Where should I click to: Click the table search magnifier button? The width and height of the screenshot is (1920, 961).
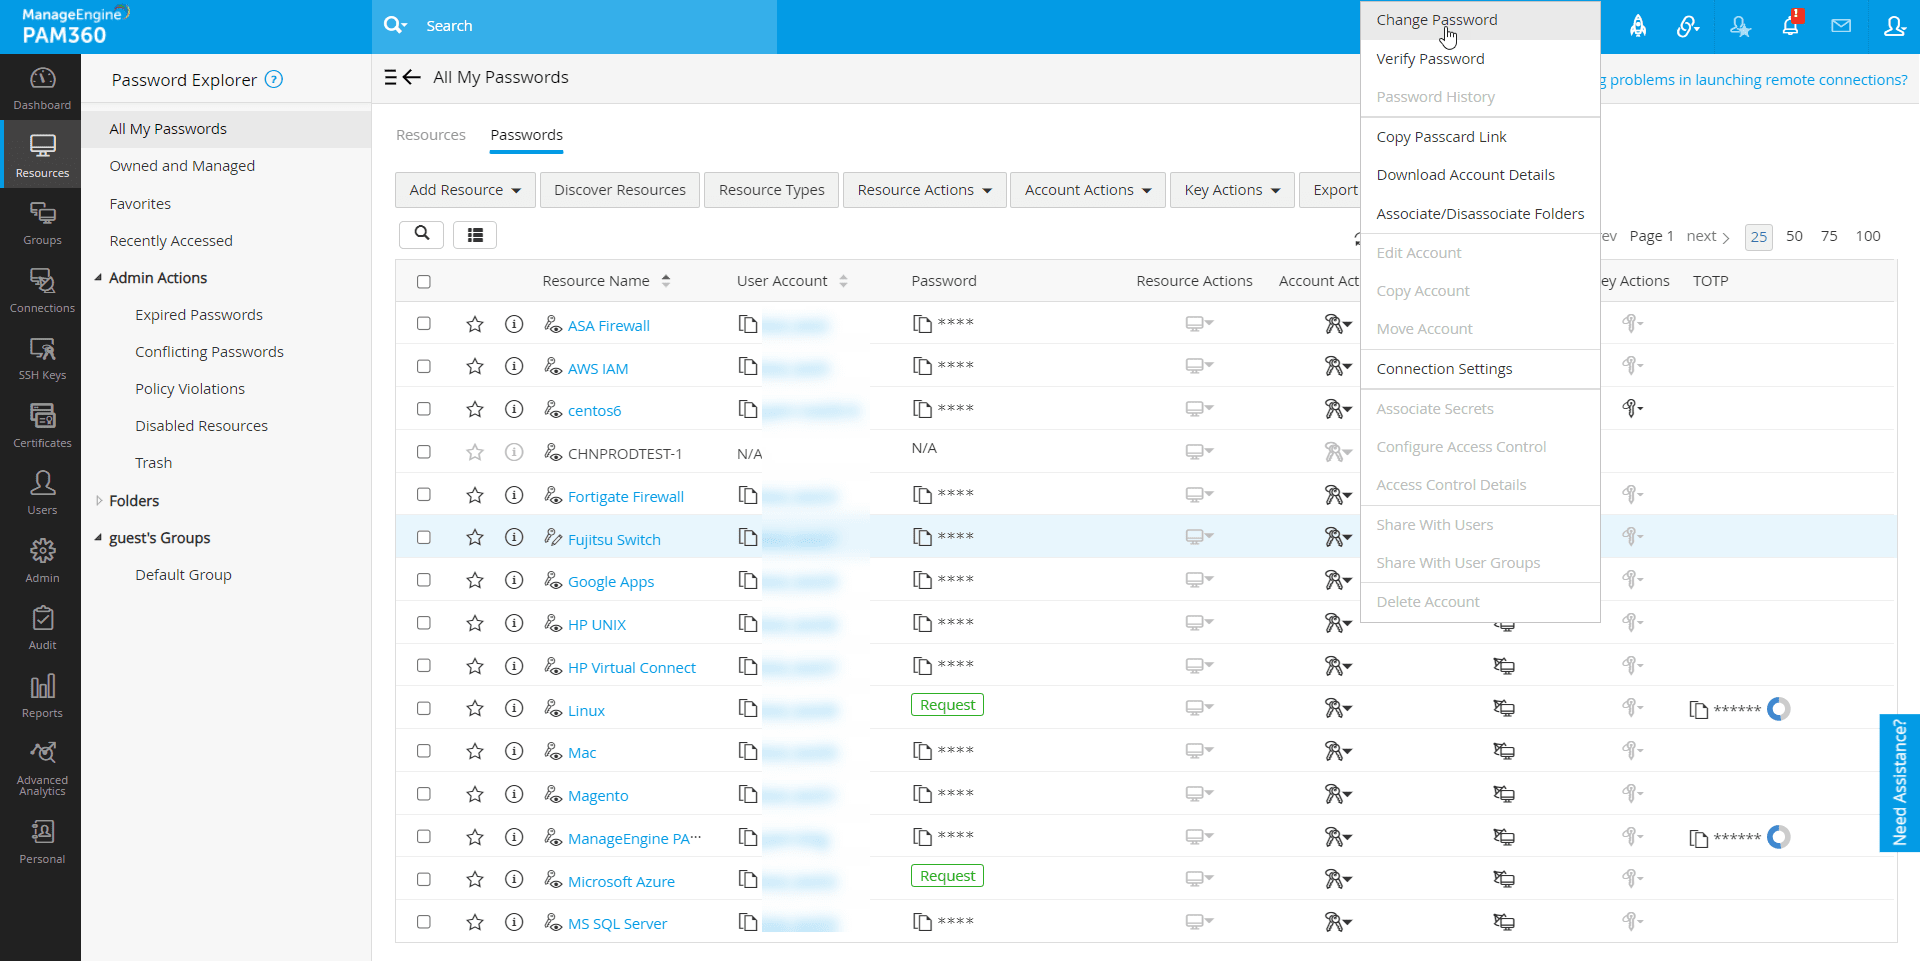[x=422, y=234]
